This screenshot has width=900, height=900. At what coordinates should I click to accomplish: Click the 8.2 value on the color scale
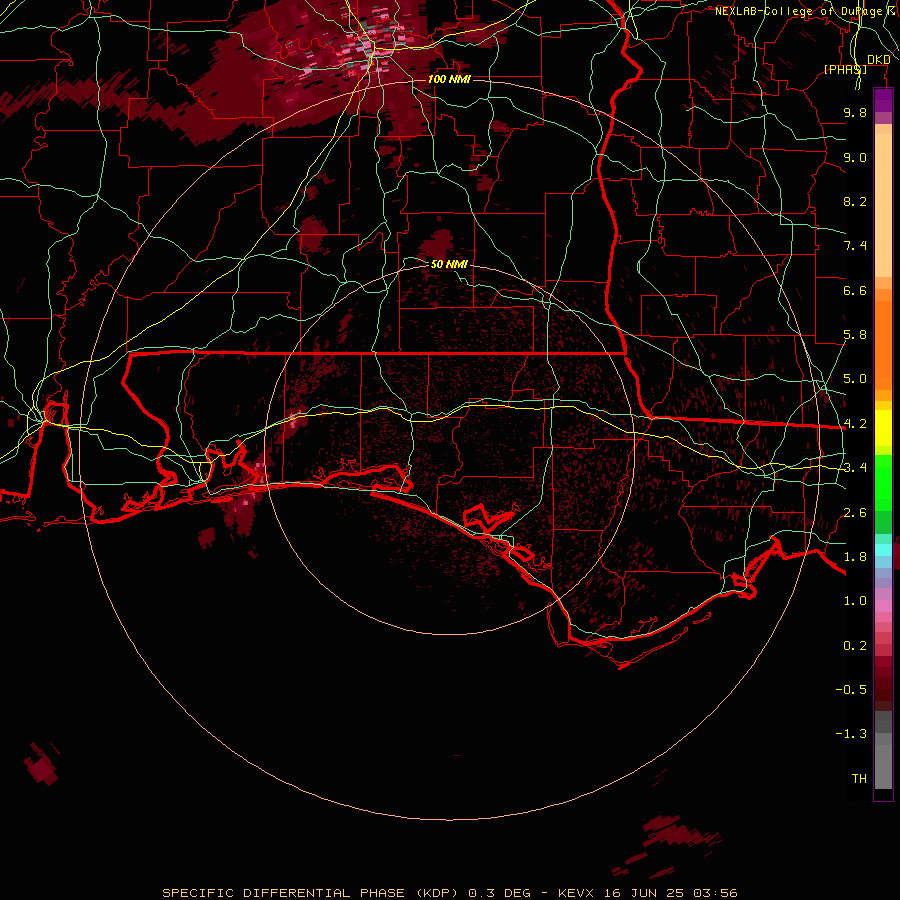point(855,201)
